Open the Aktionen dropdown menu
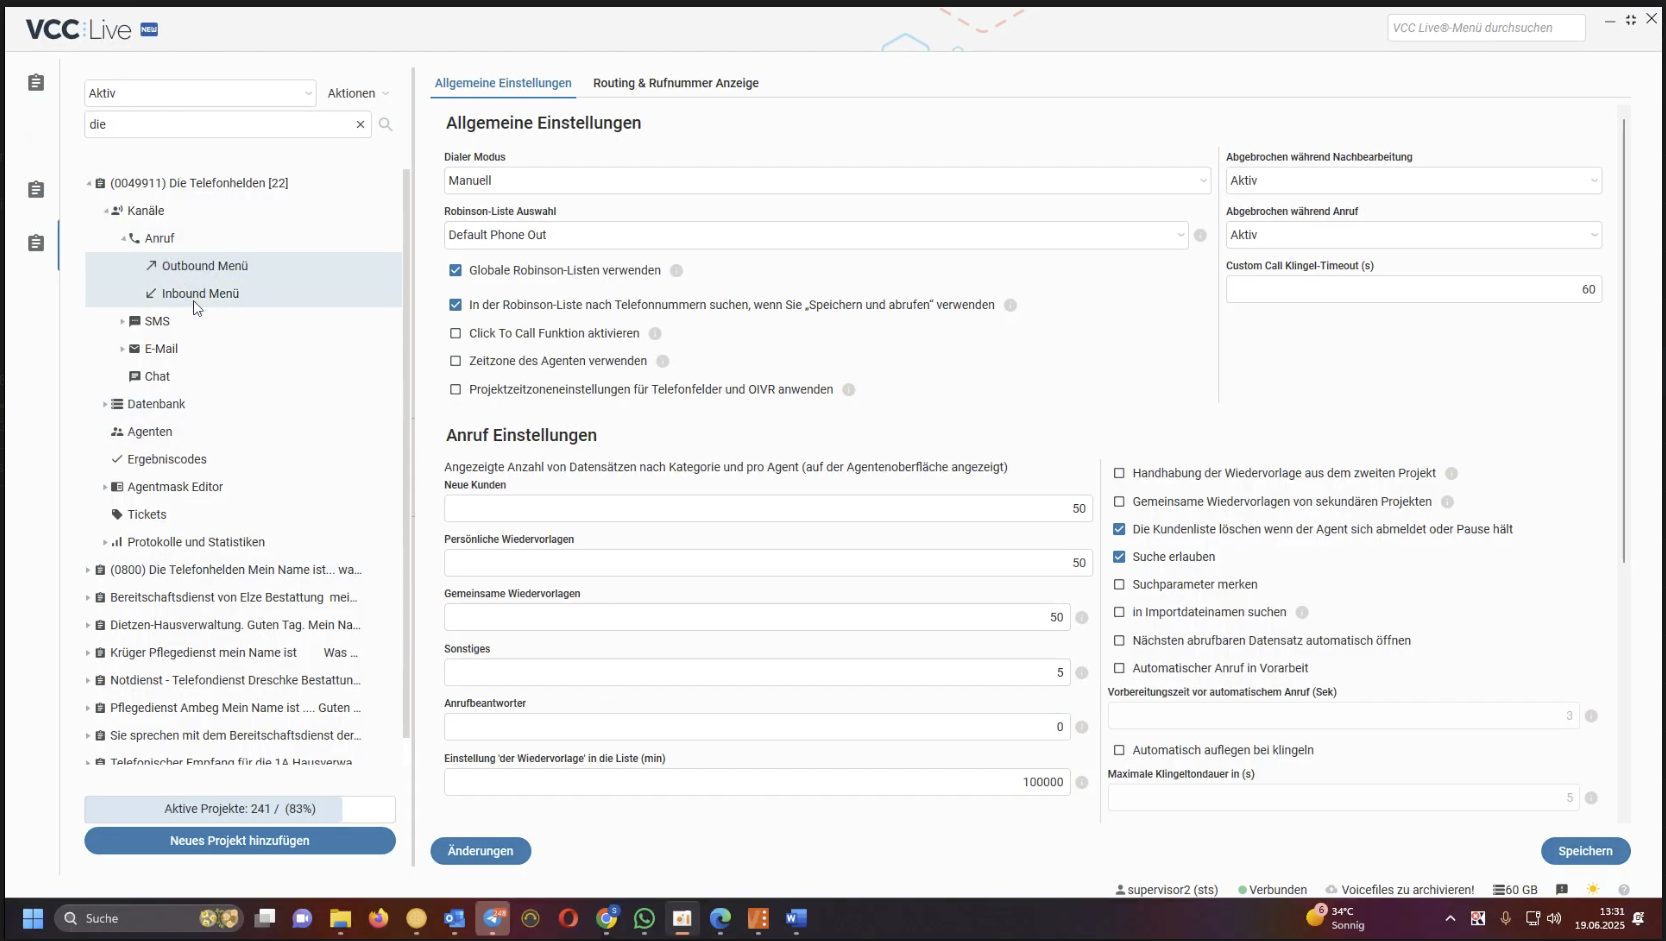 tap(358, 93)
